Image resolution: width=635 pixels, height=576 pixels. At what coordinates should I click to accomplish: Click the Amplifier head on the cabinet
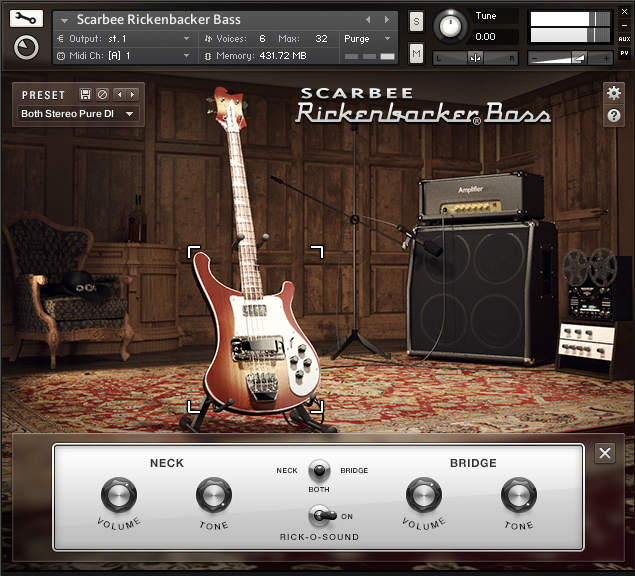pyautogui.click(x=481, y=197)
